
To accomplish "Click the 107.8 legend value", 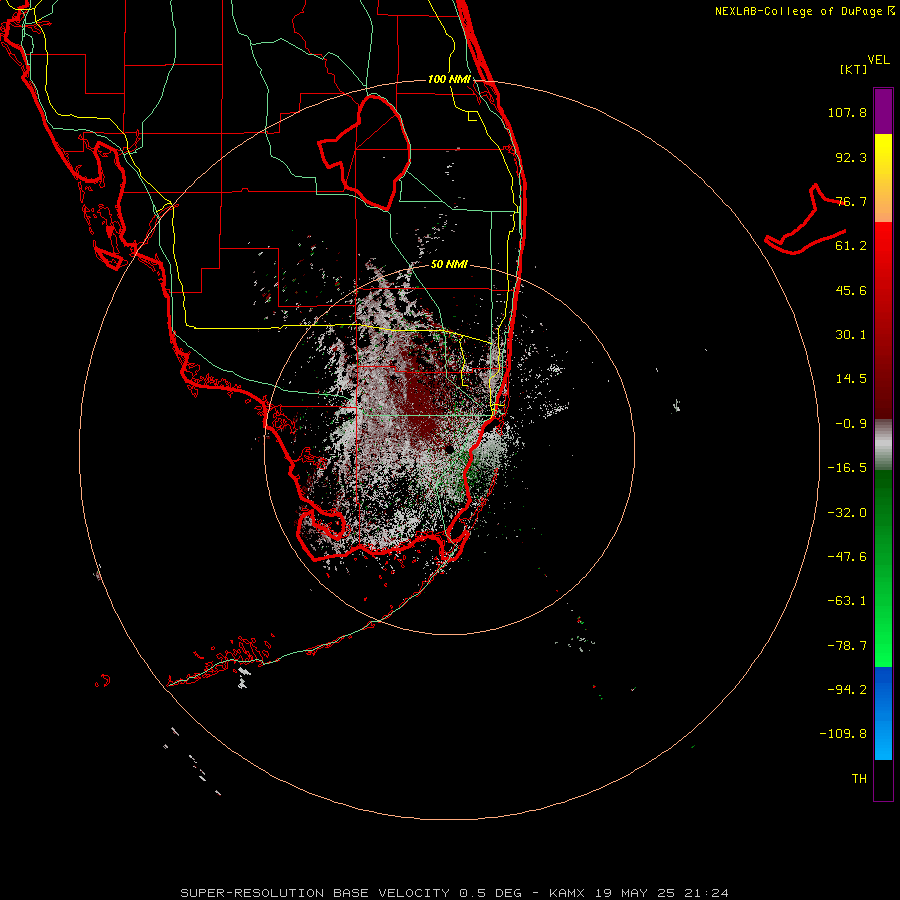I will click(x=847, y=112).
